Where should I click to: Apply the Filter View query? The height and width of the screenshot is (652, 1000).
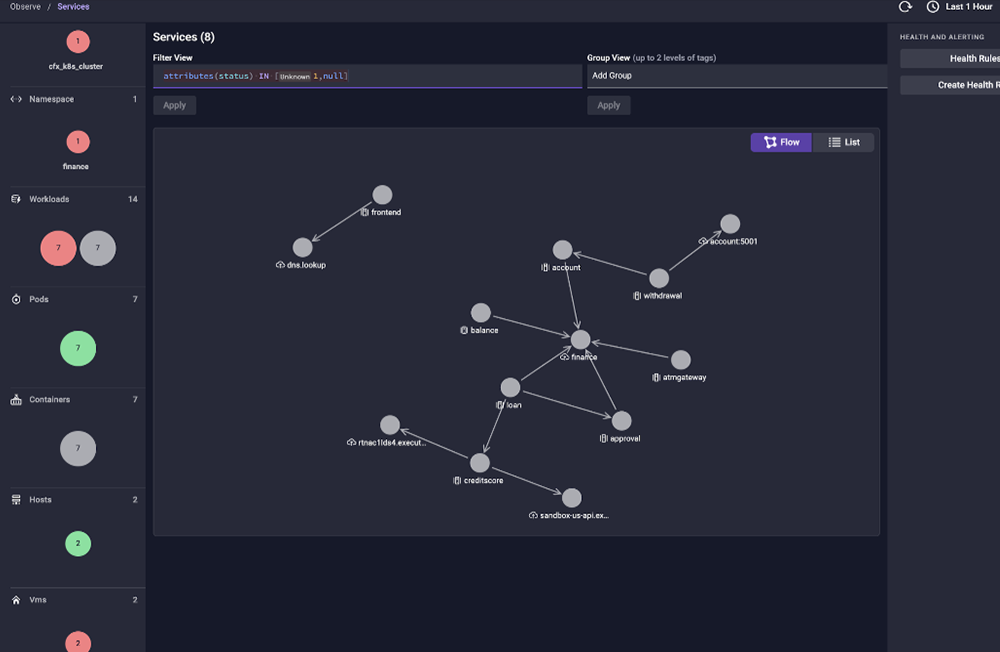174,105
